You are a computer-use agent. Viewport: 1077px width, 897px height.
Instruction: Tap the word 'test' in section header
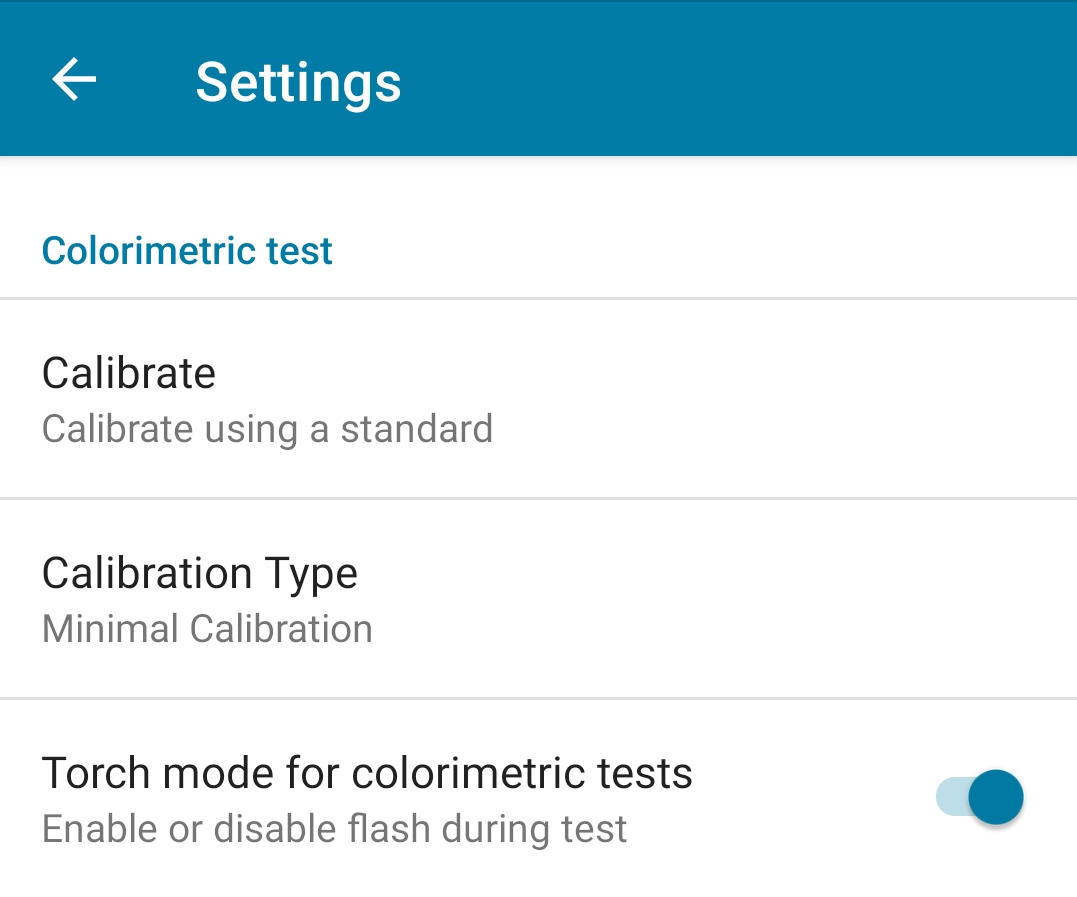(x=299, y=250)
